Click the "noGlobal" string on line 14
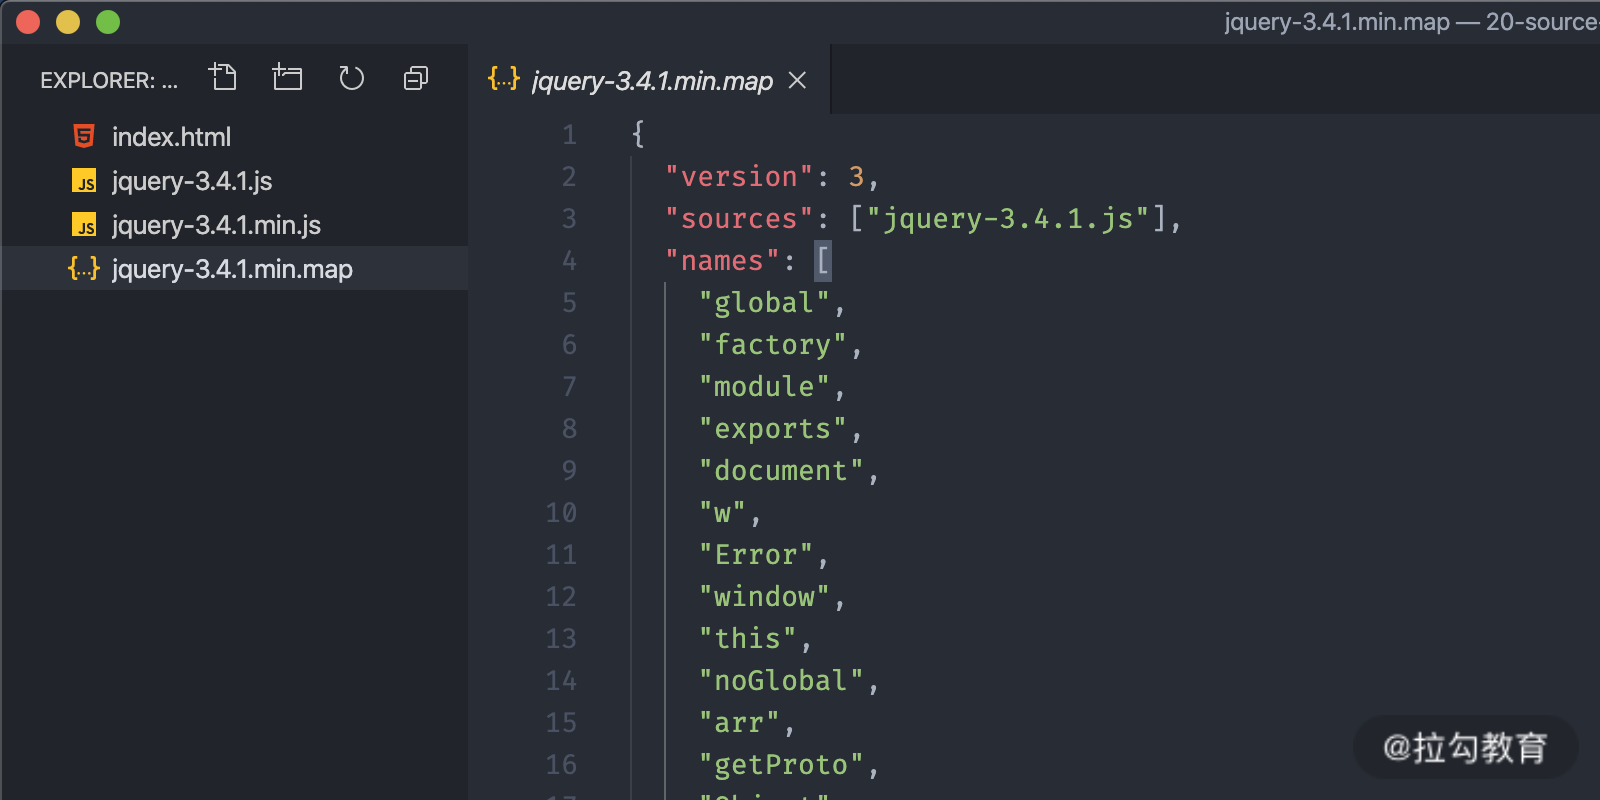The image size is (1600, 800). click(781, 681)
